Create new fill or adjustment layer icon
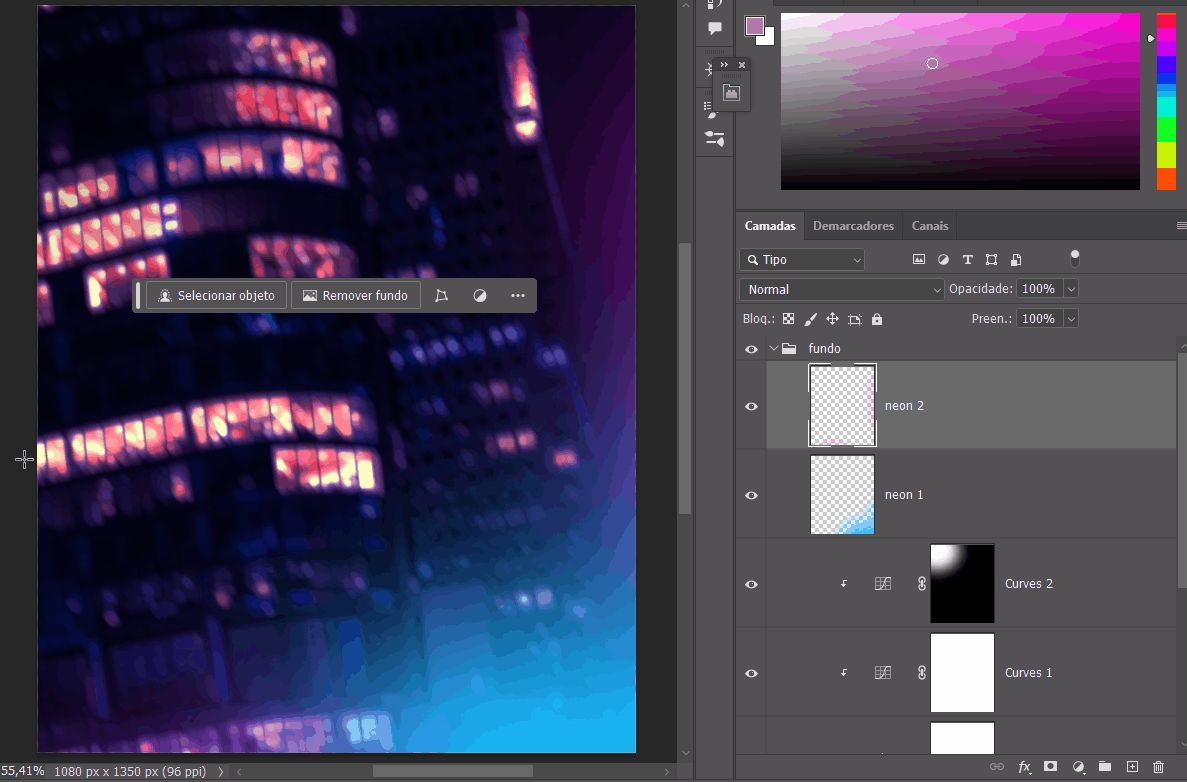The height and width of the screenshot is (782, 1187). pyautogui.click(x=1078, y=767)
